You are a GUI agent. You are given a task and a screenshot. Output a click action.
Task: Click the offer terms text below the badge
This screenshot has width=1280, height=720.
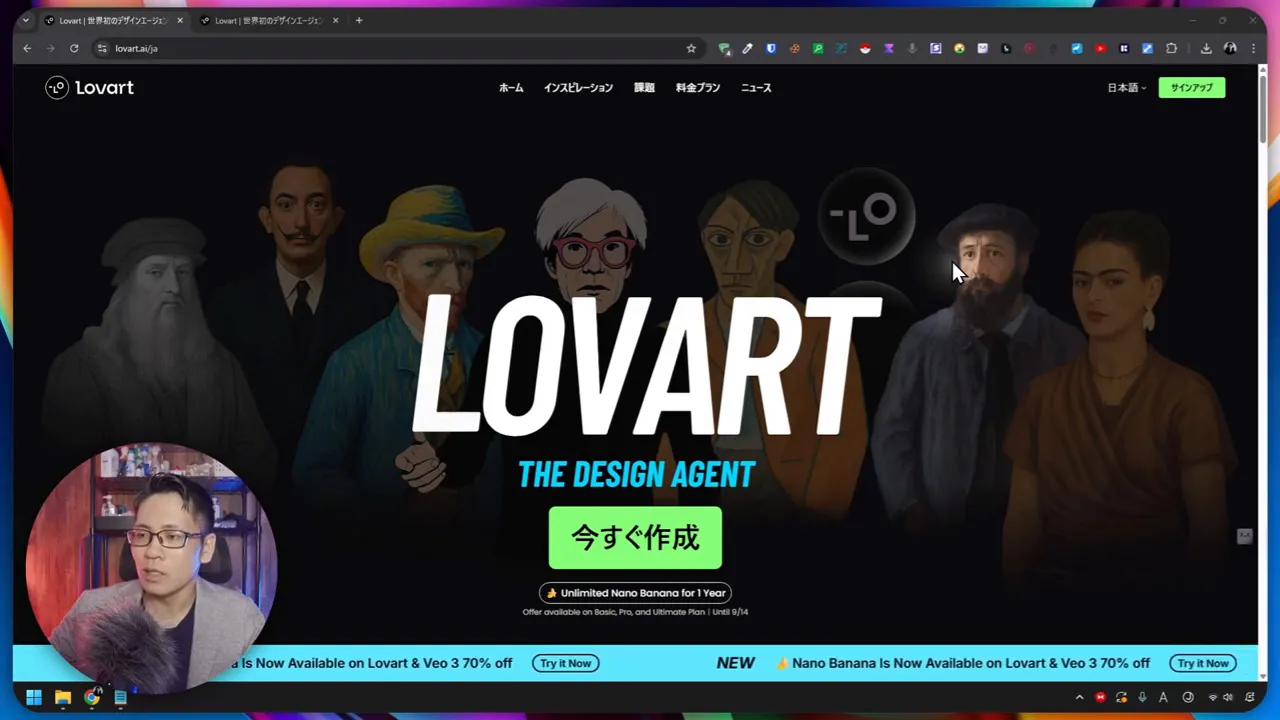point(635,612)
